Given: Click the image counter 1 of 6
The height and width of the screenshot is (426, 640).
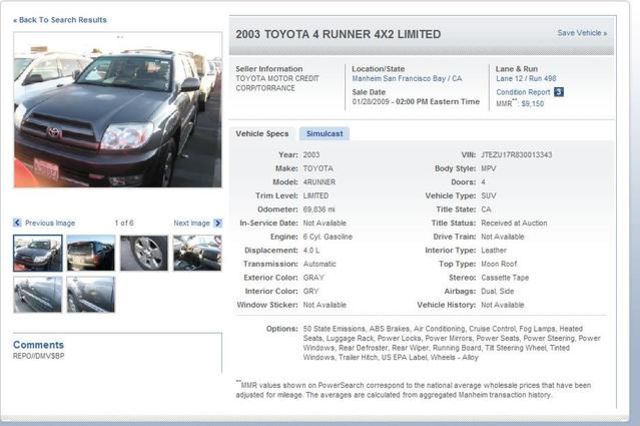Looking at the screenshot, I should (x=124, y=223).
